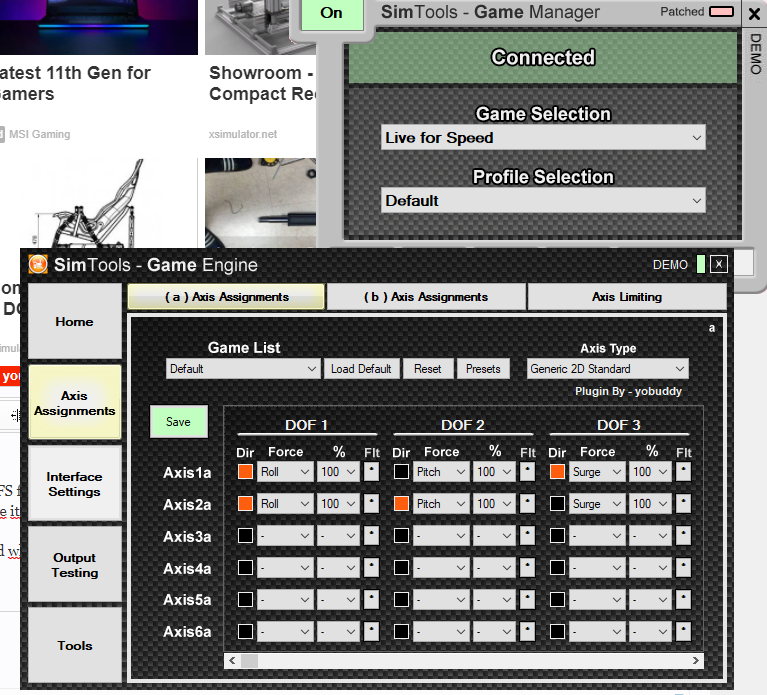Open the latest 11th Gen for gamers article

point(75,83)
